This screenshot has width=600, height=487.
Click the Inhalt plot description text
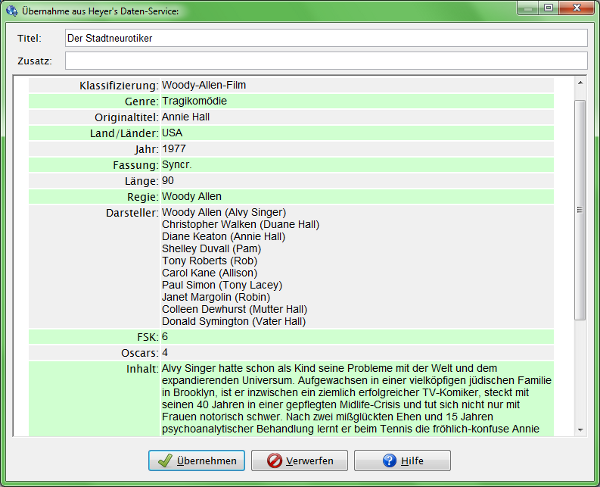point(350,400)
